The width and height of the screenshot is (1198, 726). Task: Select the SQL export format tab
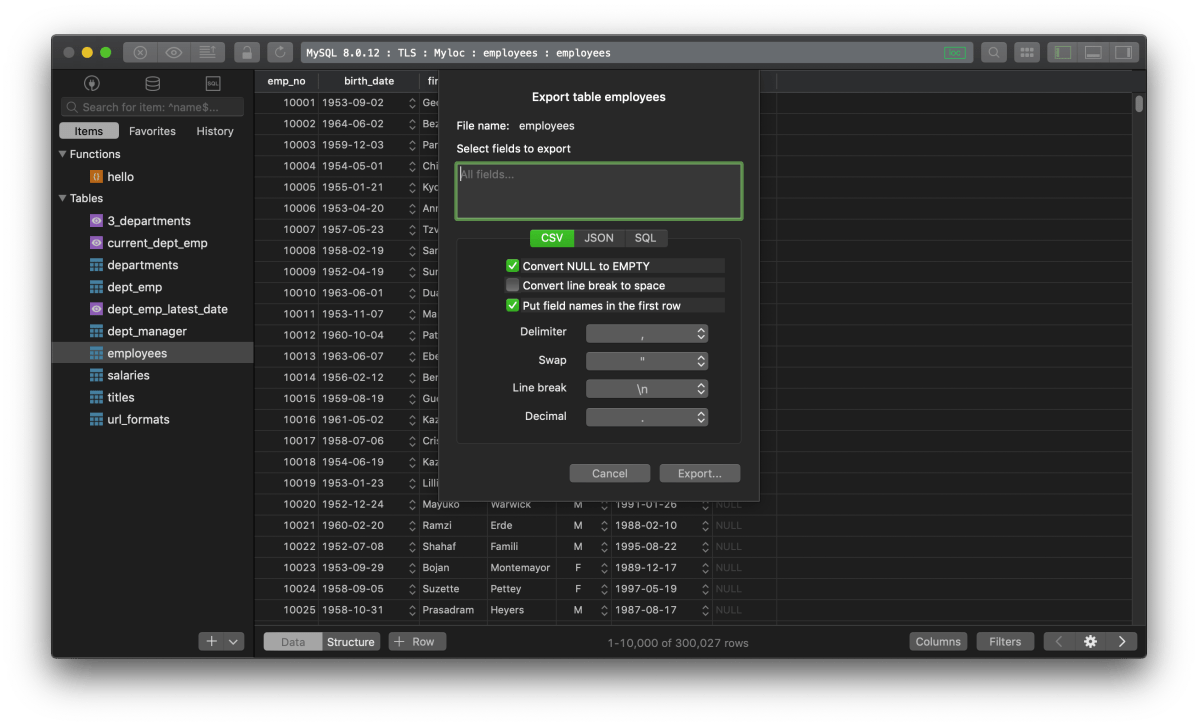[646, 238]
